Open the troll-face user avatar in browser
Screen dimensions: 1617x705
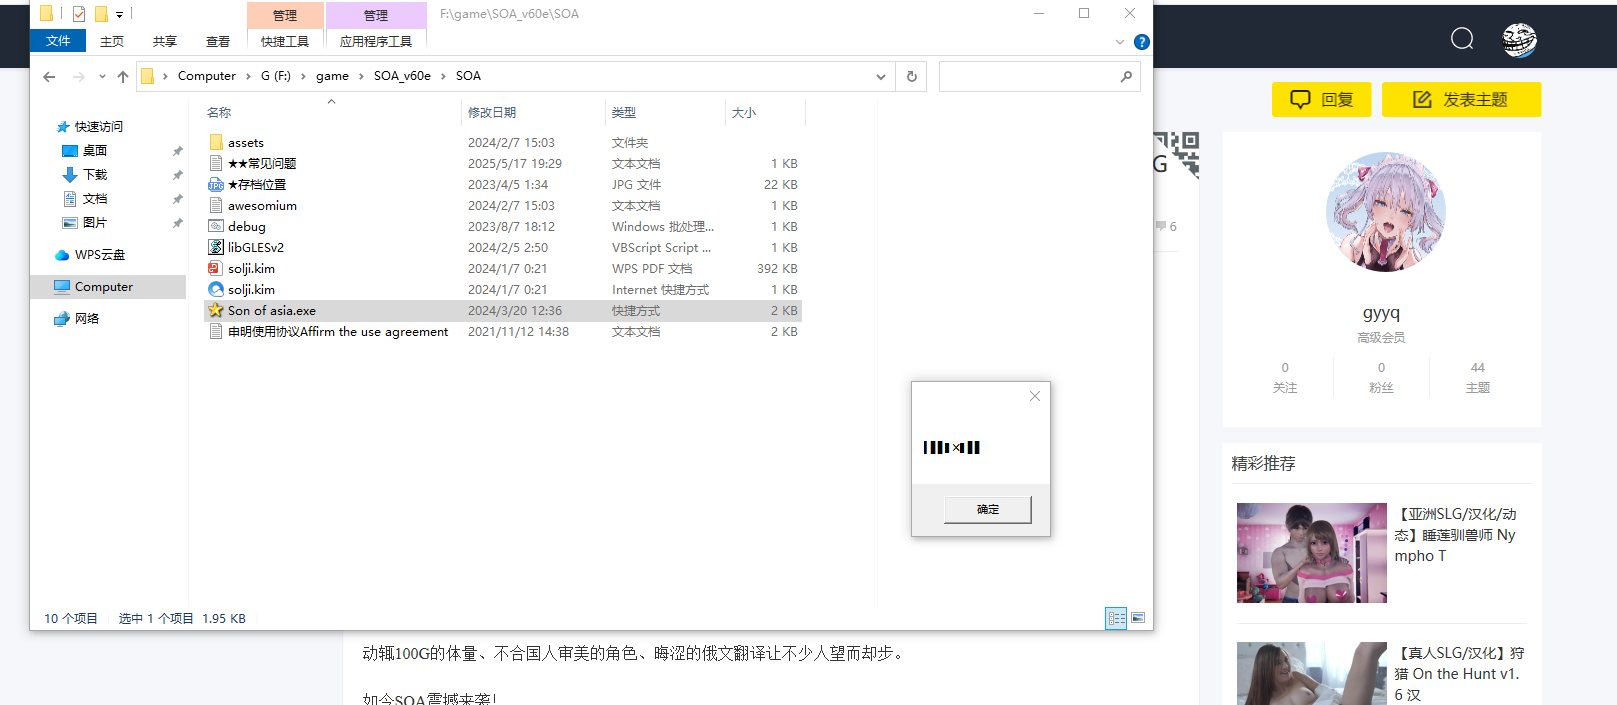click(x=1519, y=39)
